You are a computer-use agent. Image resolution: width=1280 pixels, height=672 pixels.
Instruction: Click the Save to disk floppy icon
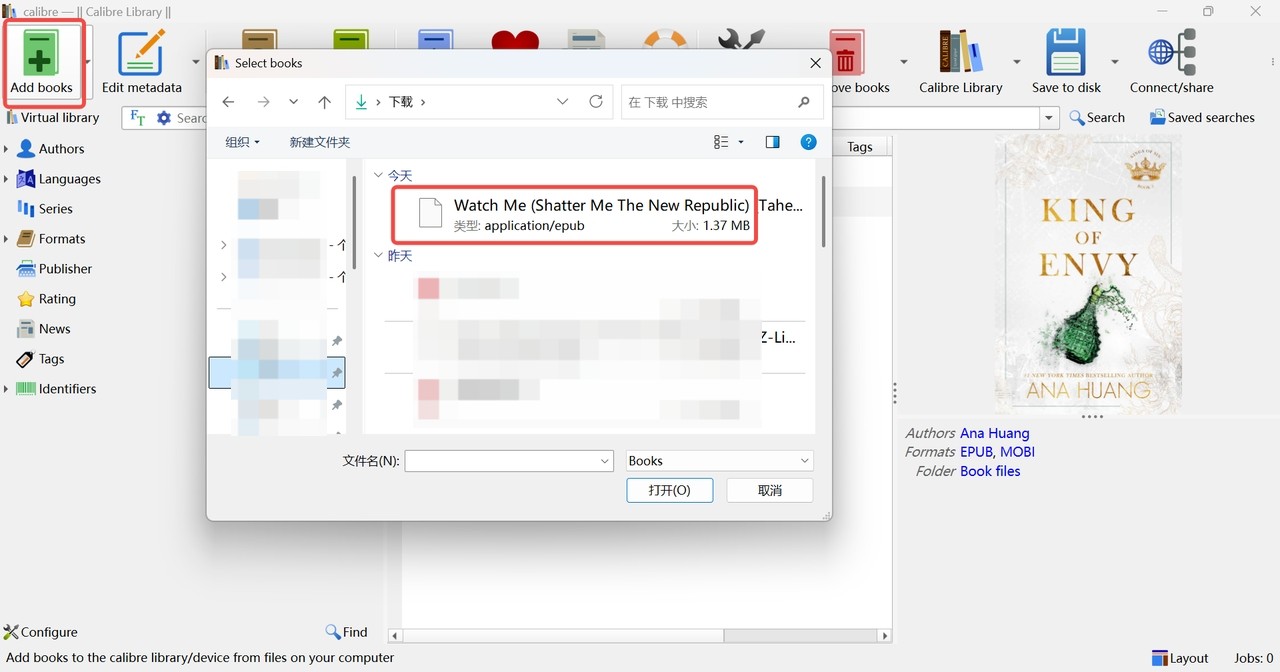pos(1066,52)
